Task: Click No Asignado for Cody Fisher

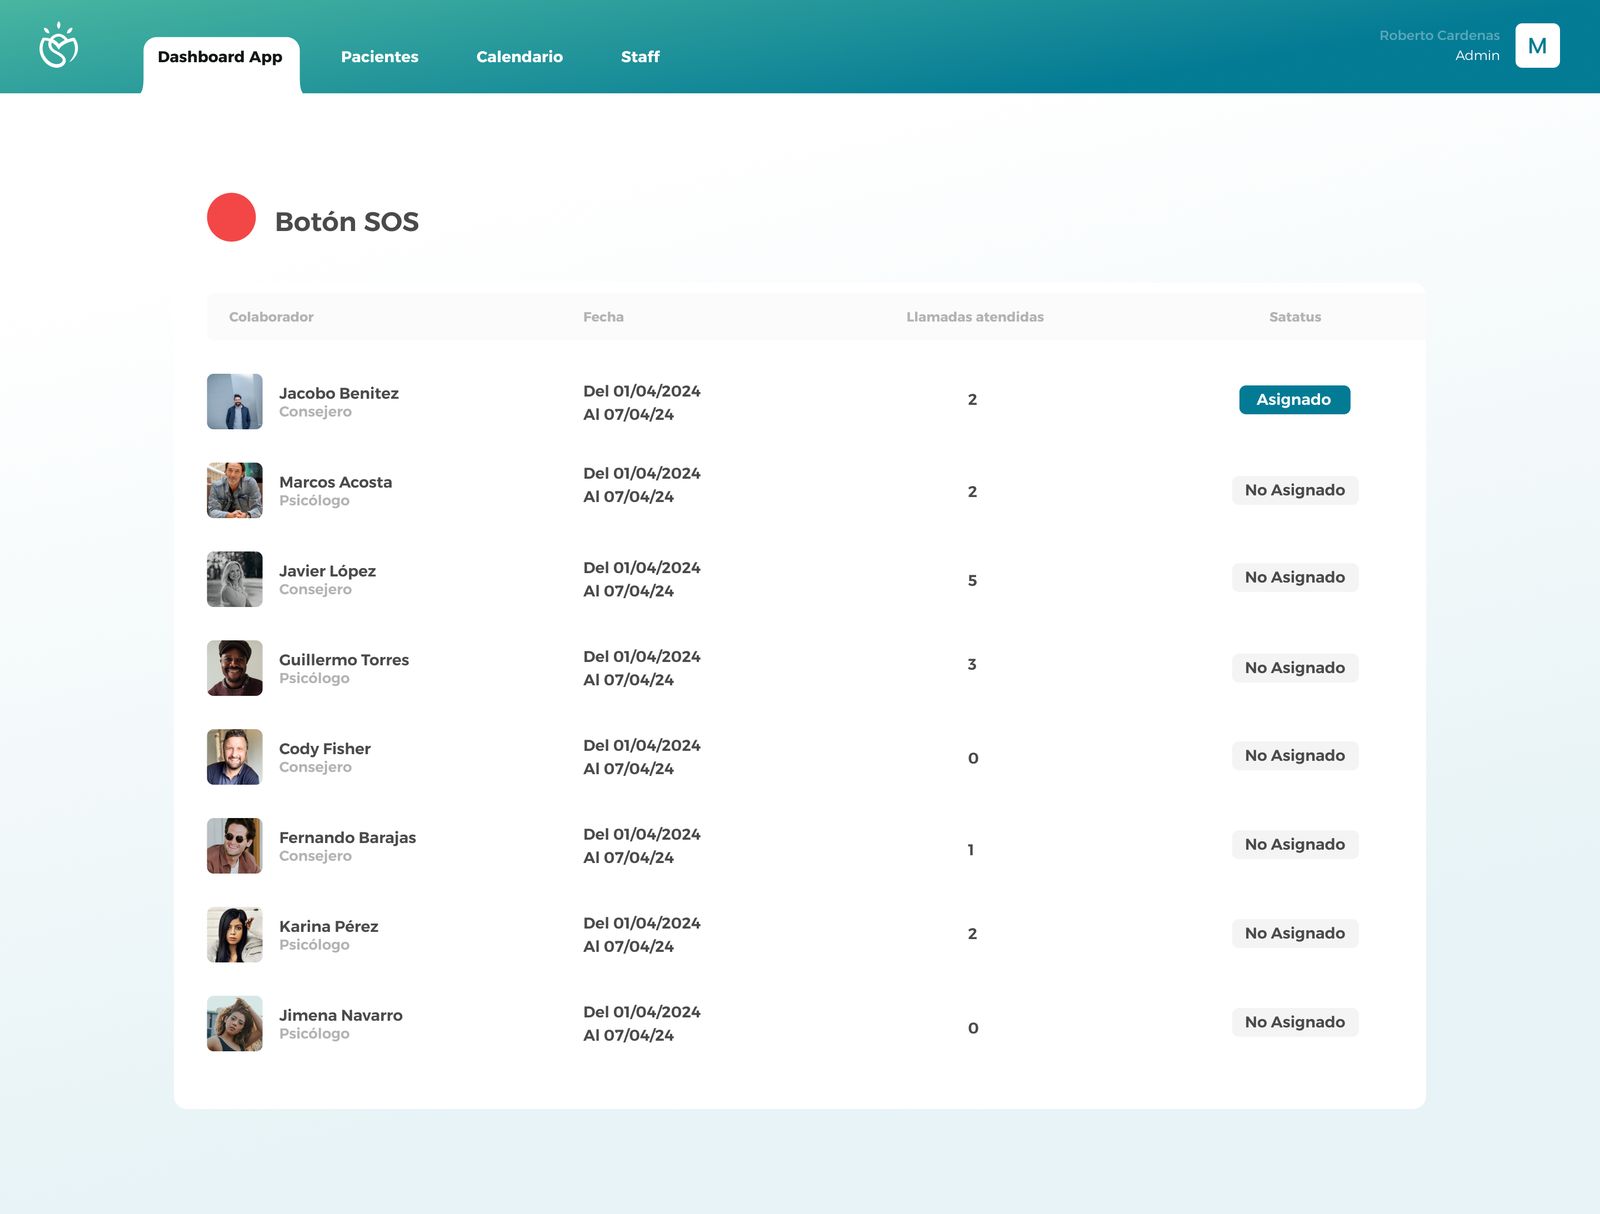Action: coord(1294,756)
